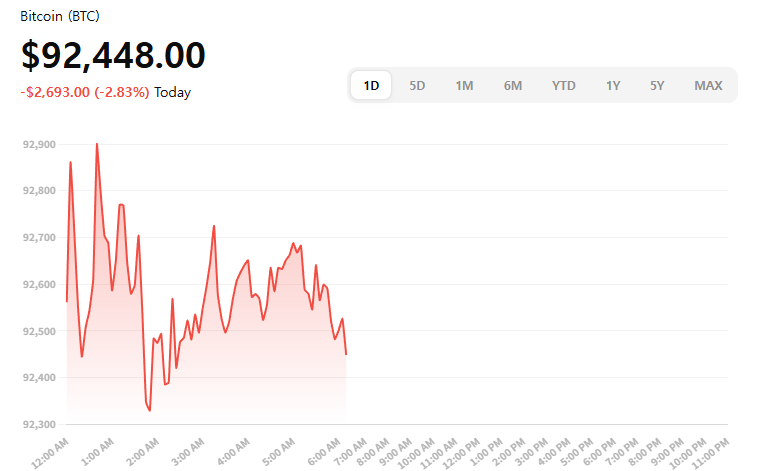
Task: Click the last data point on the line
Action: click(346, 354)
